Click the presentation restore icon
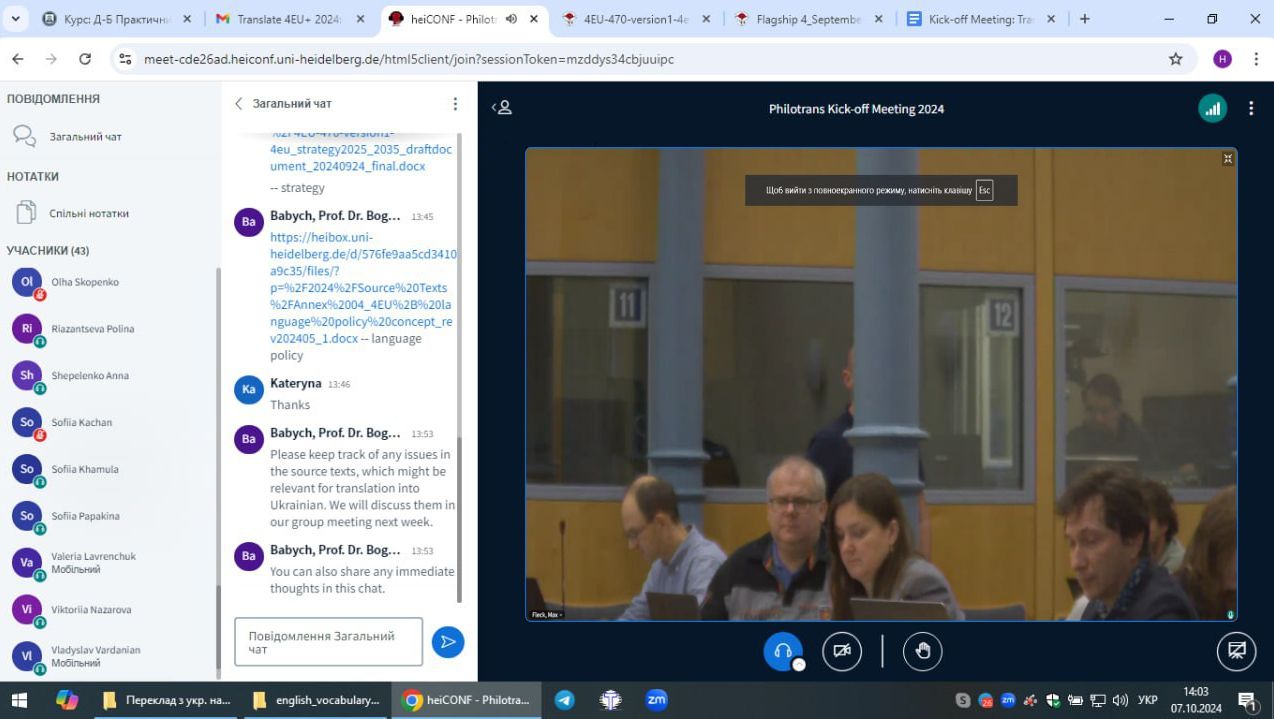The image size is (1274, 719). pos(1236,651)
